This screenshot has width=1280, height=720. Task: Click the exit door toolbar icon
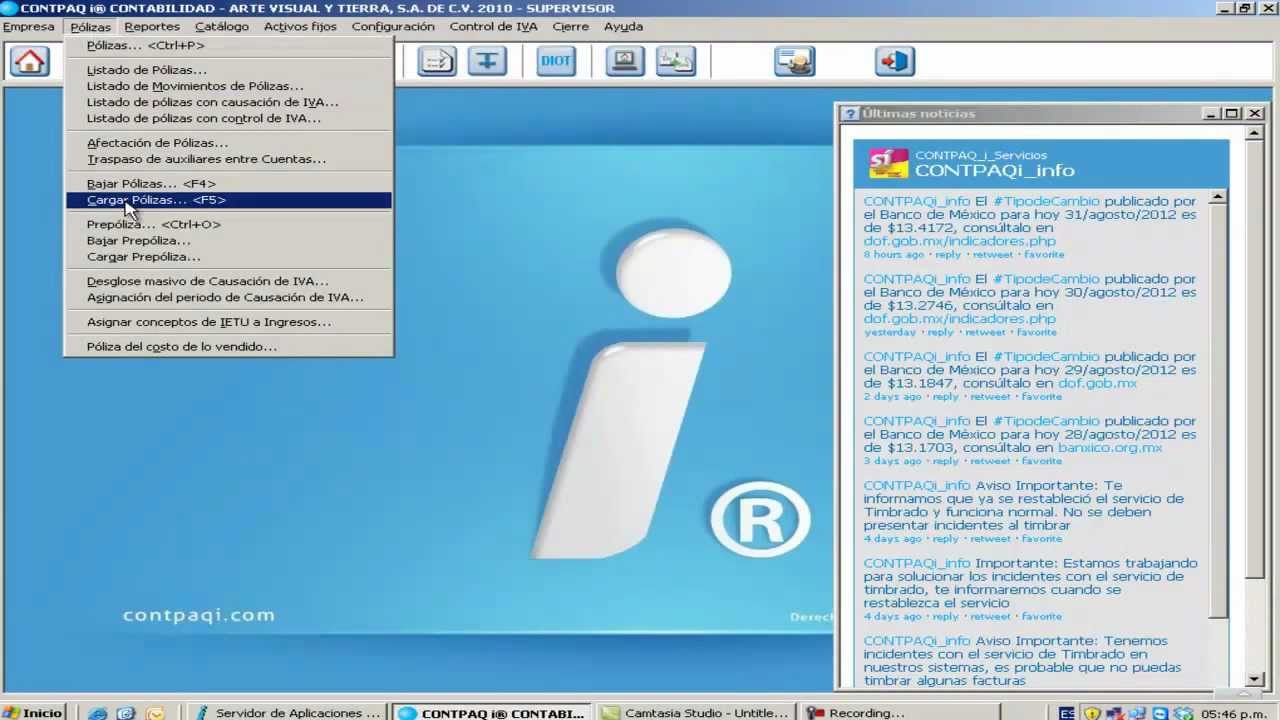(x=895, y=61)
